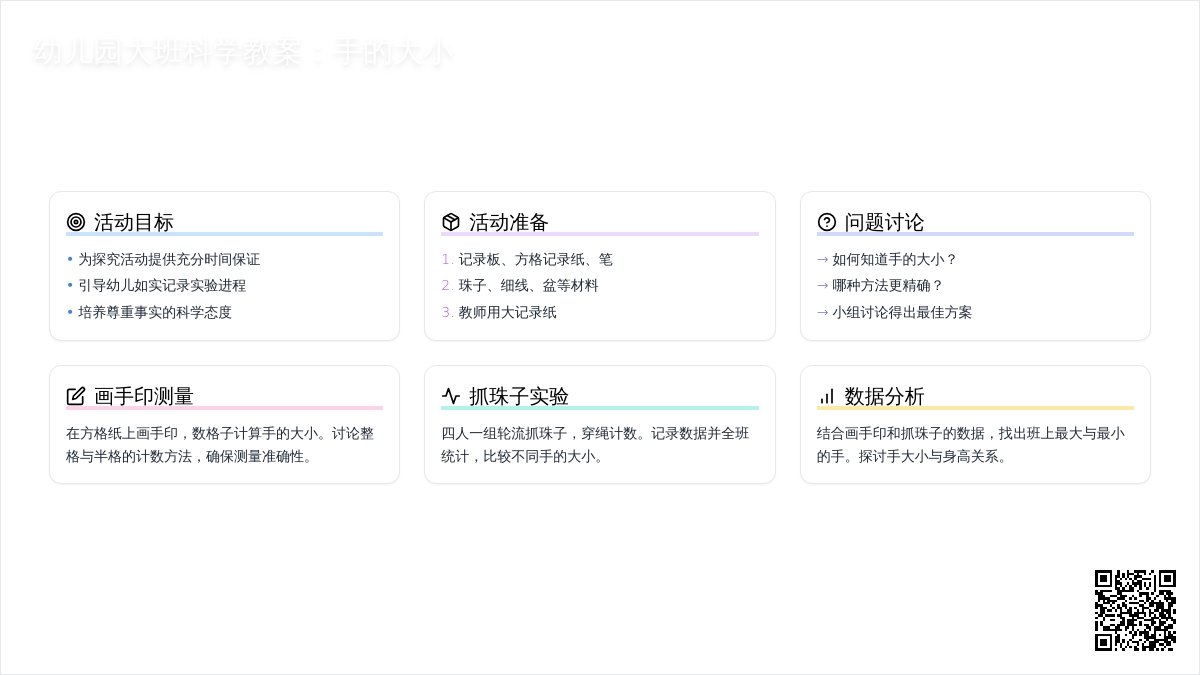Click the slide title 幼儿园大班科学教案：手的大小
This screenshot has width=1200, height=675.
tap(245, 55)
